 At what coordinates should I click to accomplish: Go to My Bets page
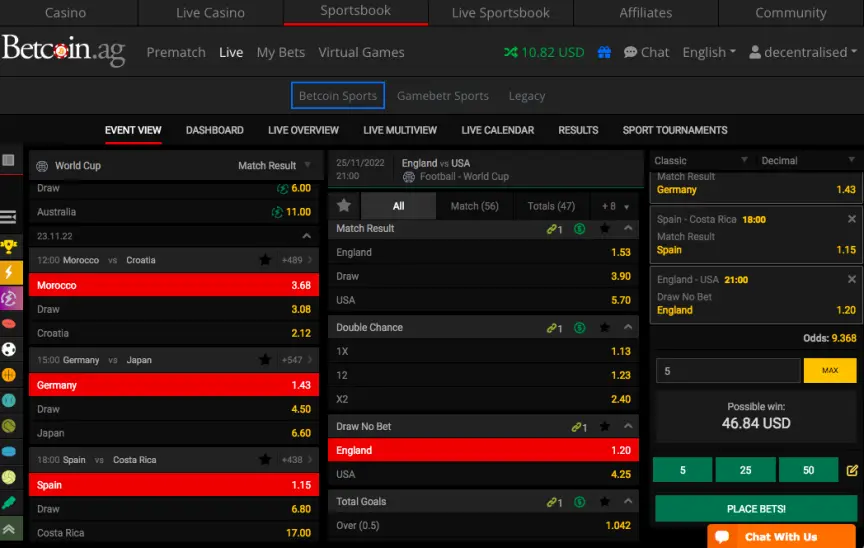[x=280, y=52]
